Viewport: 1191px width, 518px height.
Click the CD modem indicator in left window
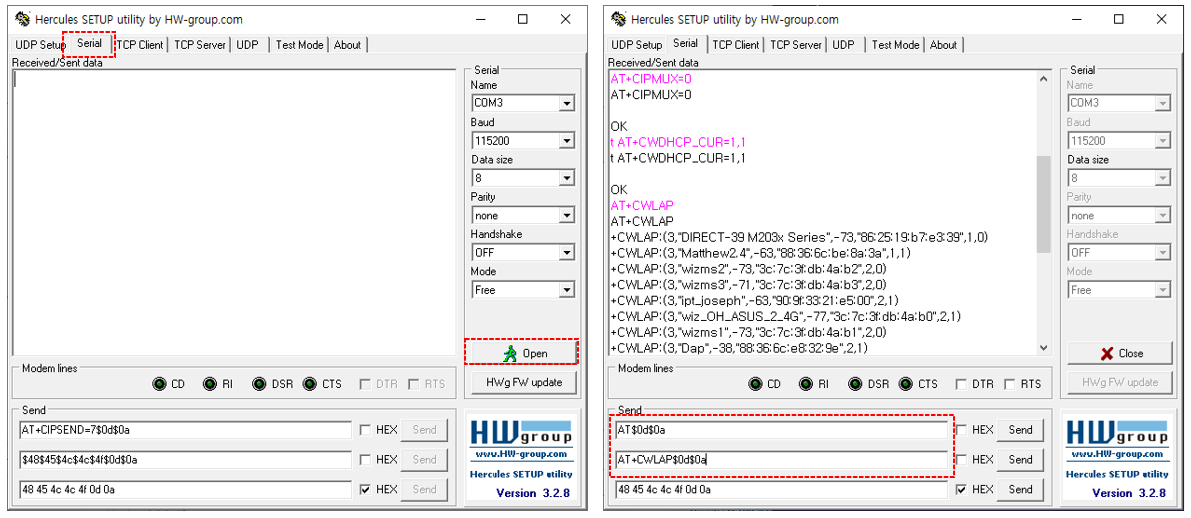pyautogui.click(x=159, y=384)
